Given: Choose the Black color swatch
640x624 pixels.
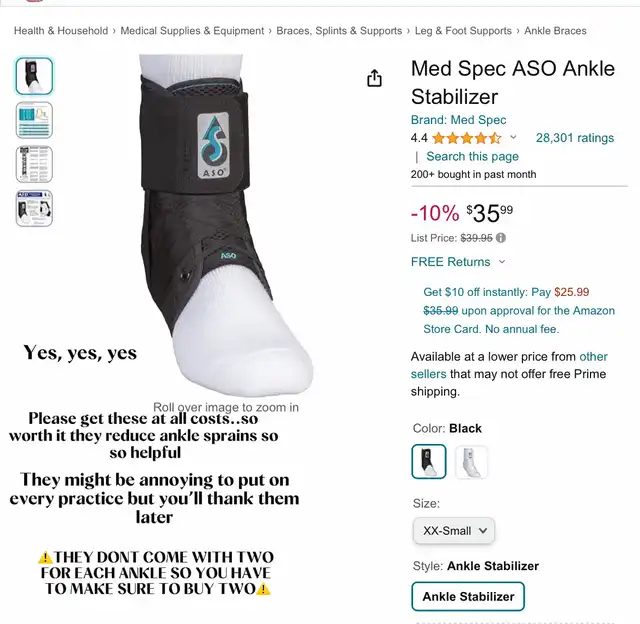Looking at the screenshot, I should [429, 462].
